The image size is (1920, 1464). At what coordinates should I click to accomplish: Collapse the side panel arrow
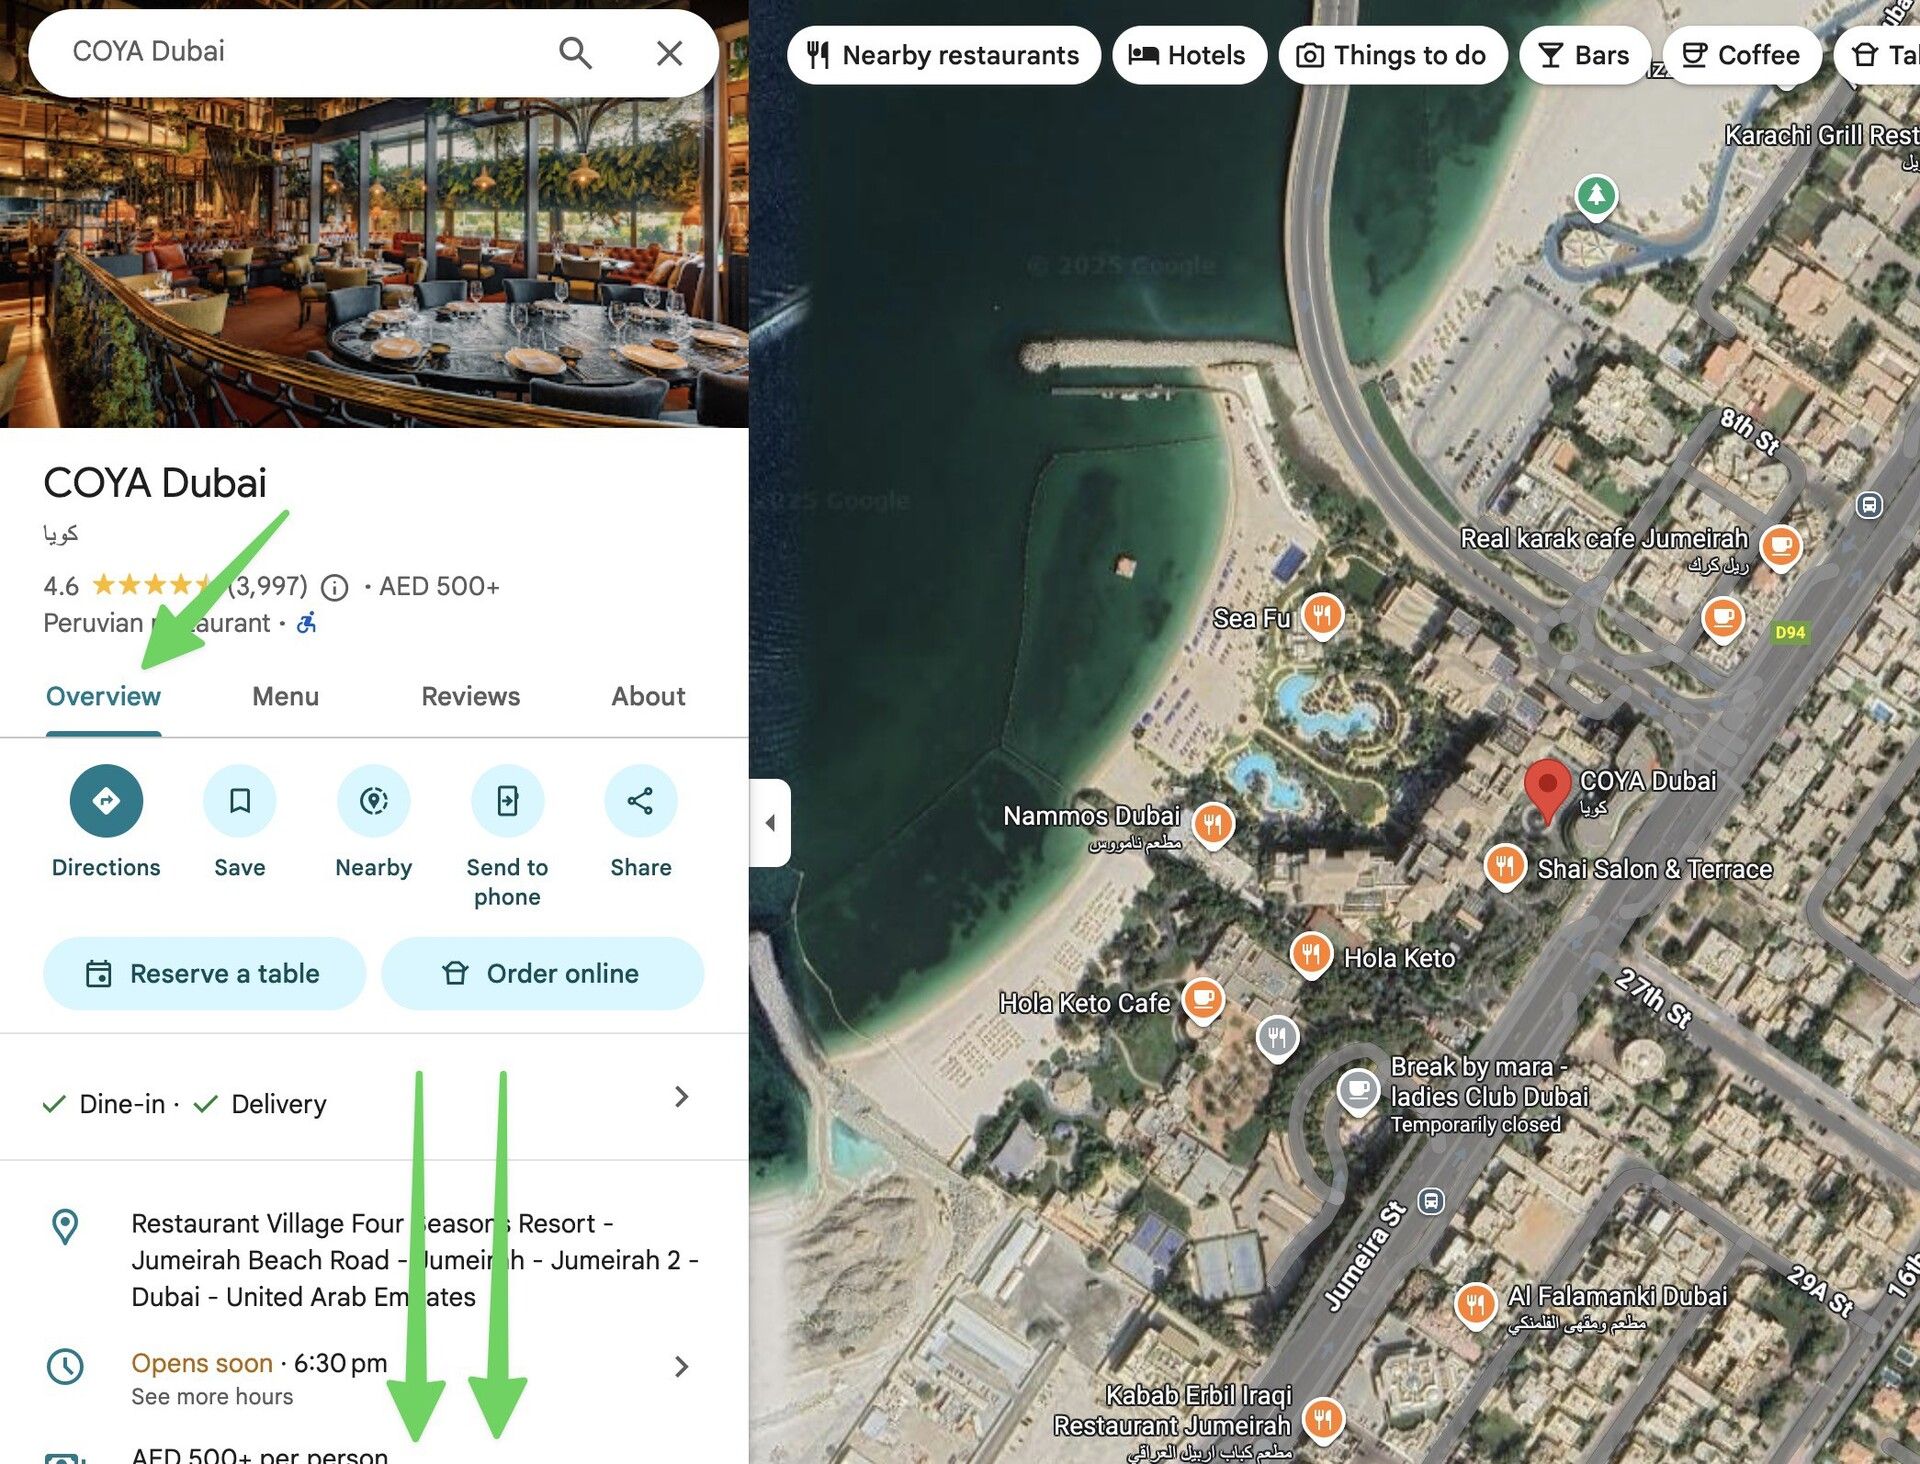pos(770,823)
